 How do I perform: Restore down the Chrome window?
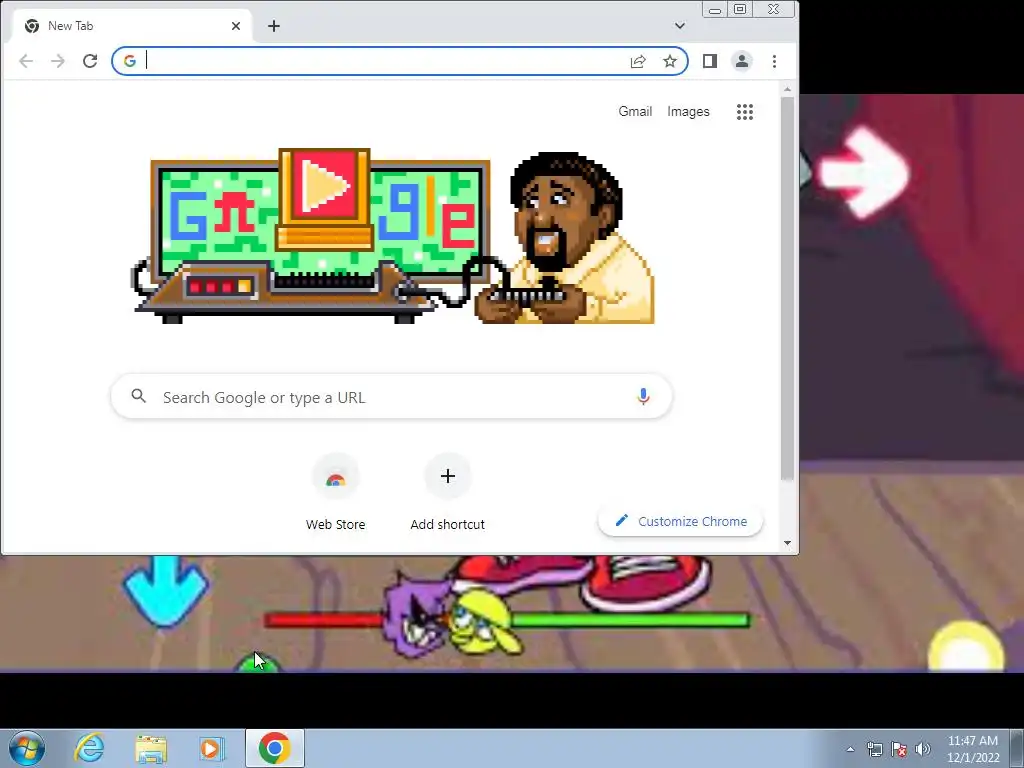tap(740, 9)
